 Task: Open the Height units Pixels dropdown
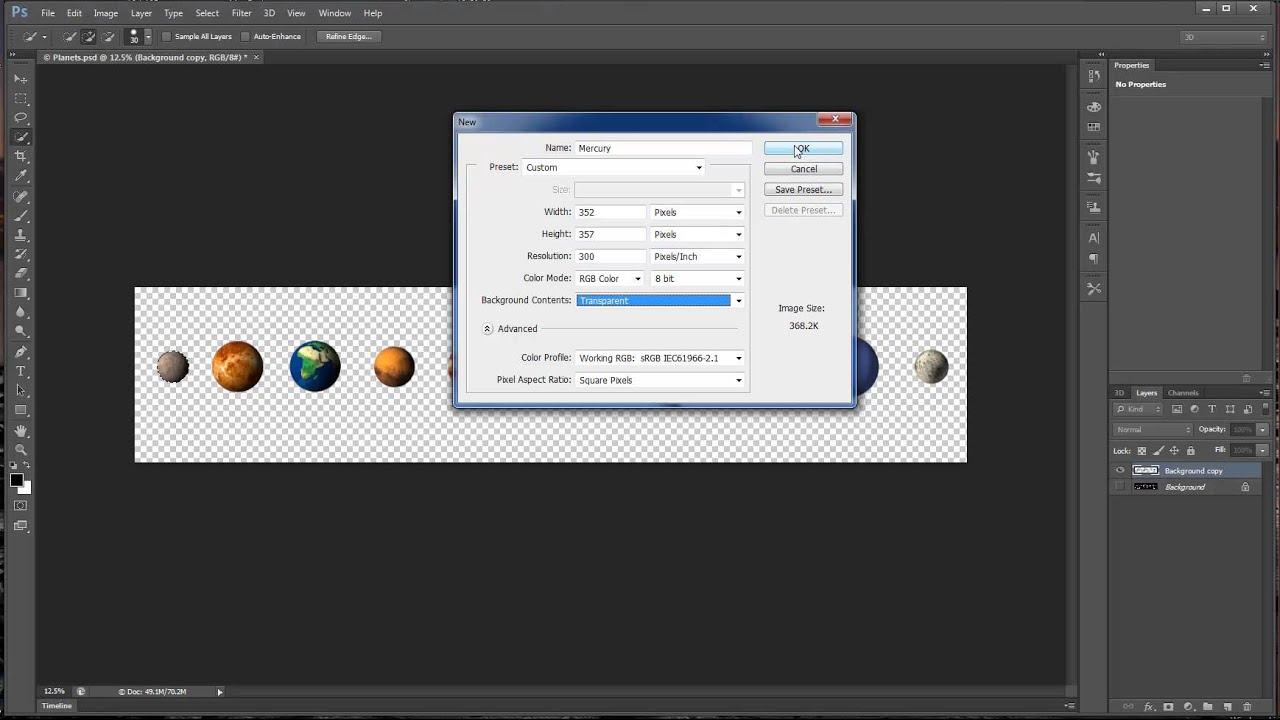[x=697, y=234]
